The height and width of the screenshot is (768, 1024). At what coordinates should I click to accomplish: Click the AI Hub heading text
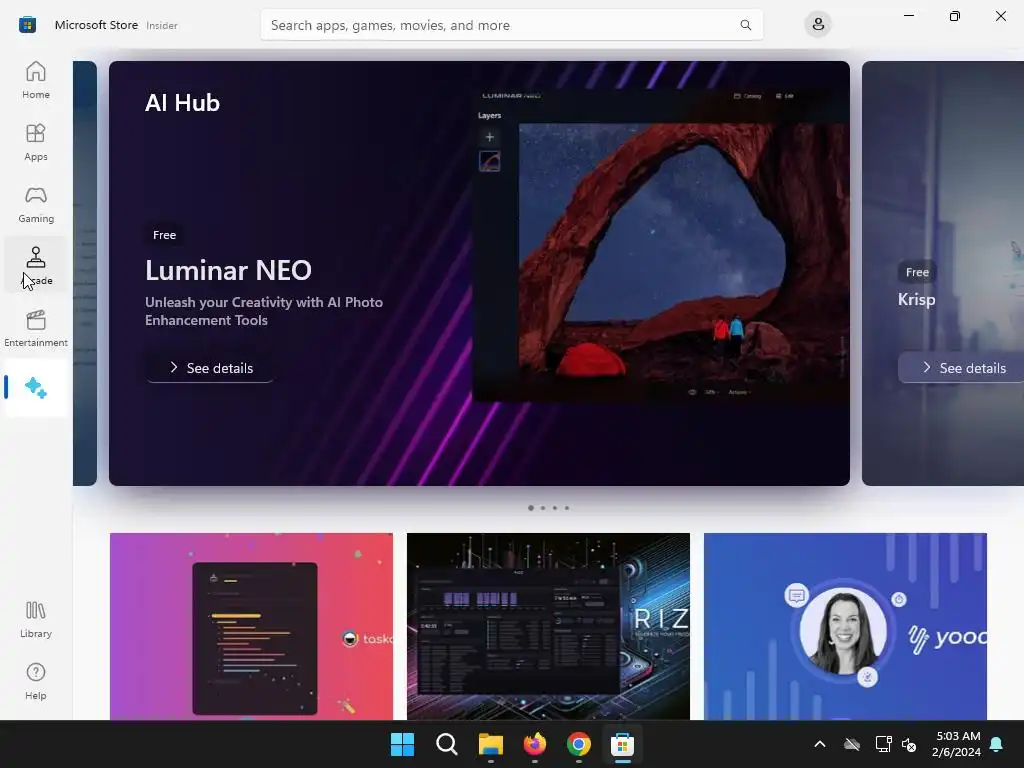(x=182, y=103)
